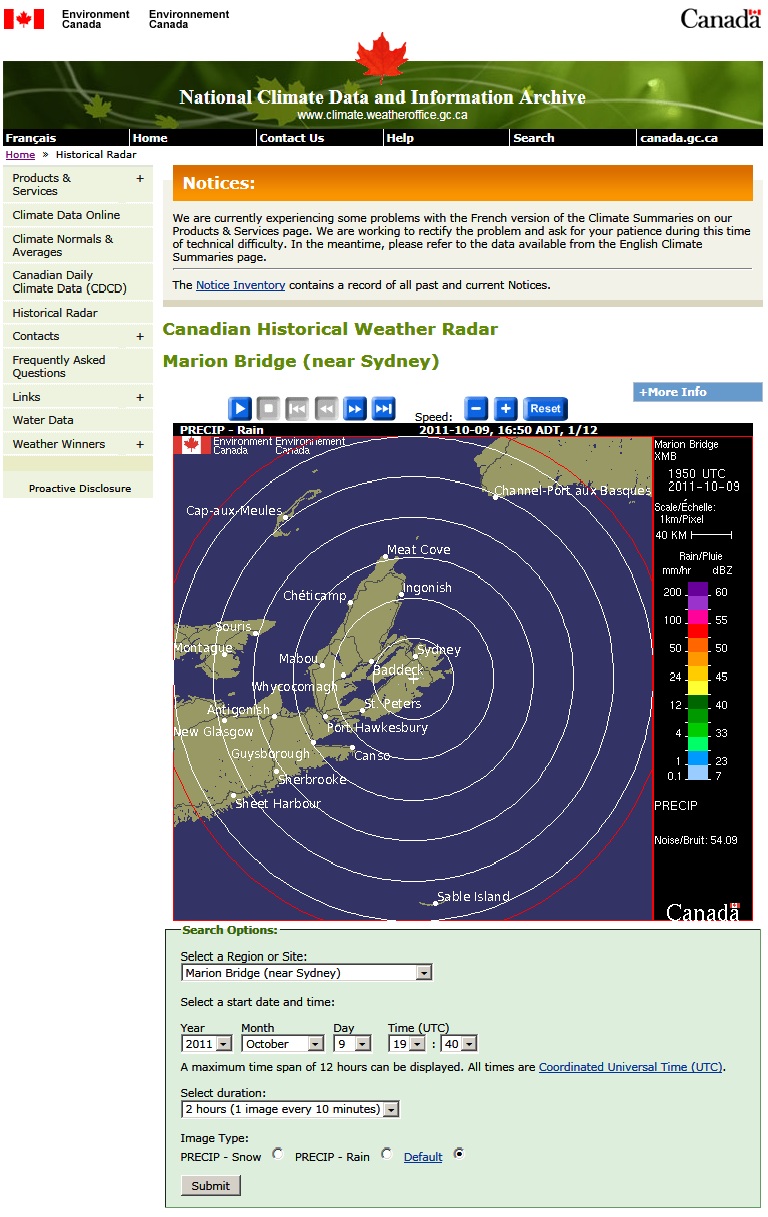Click Sheet Harbour label on map

pyautogui.click(x=278, y=804)
